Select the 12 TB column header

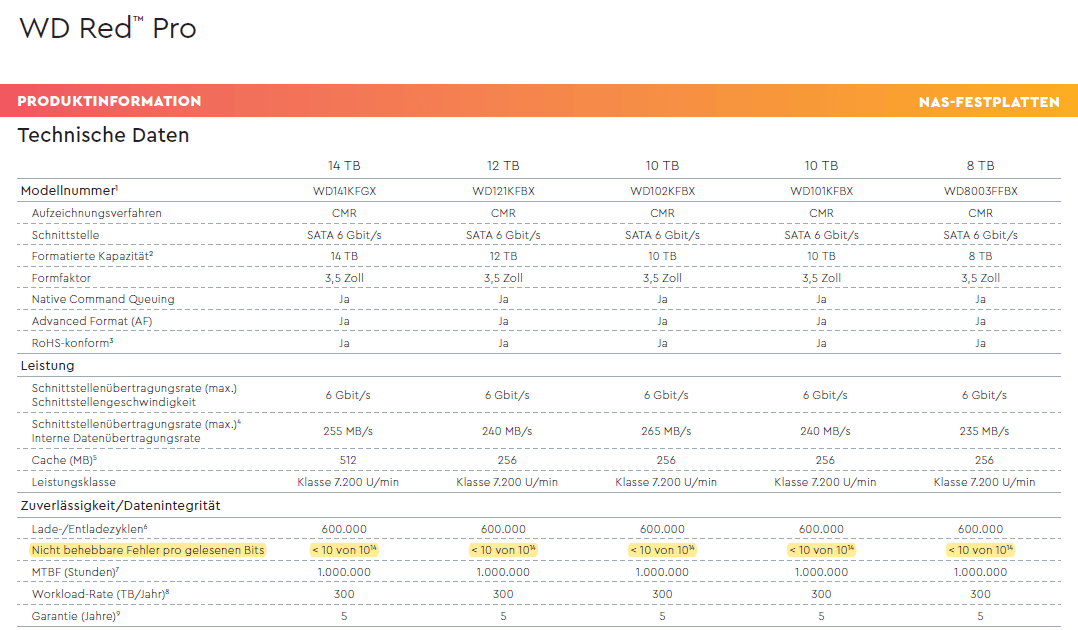pos(503,166)
